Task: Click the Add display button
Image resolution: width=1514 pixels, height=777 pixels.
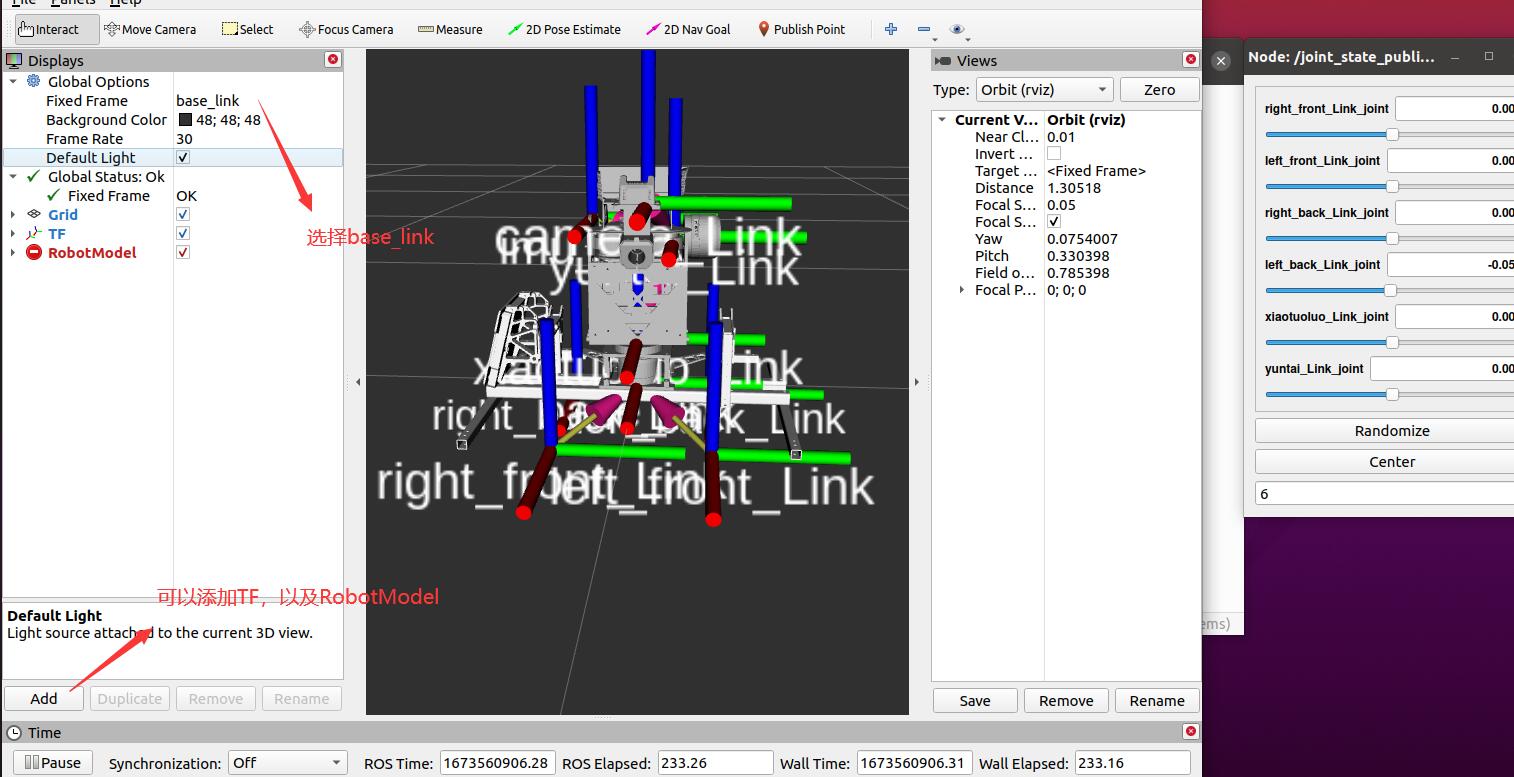Action: [44, 699]
